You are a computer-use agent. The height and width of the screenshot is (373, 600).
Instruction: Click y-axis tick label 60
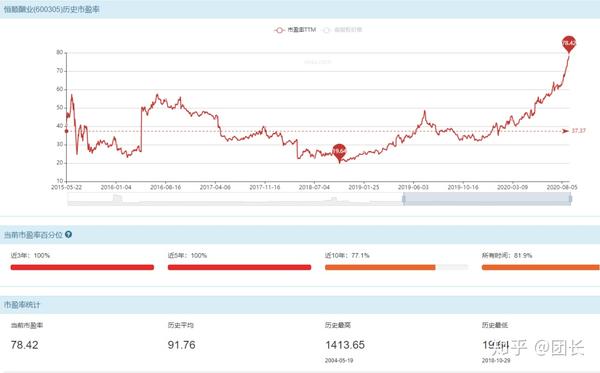[x=60, y=89]
